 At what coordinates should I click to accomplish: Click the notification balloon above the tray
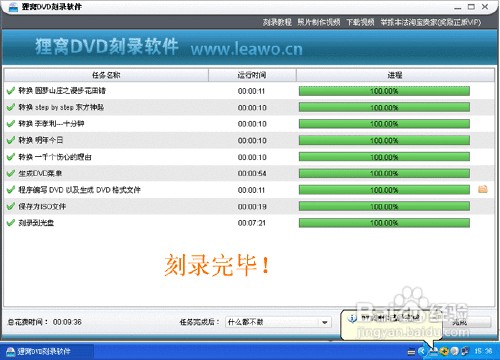[391, 325]
